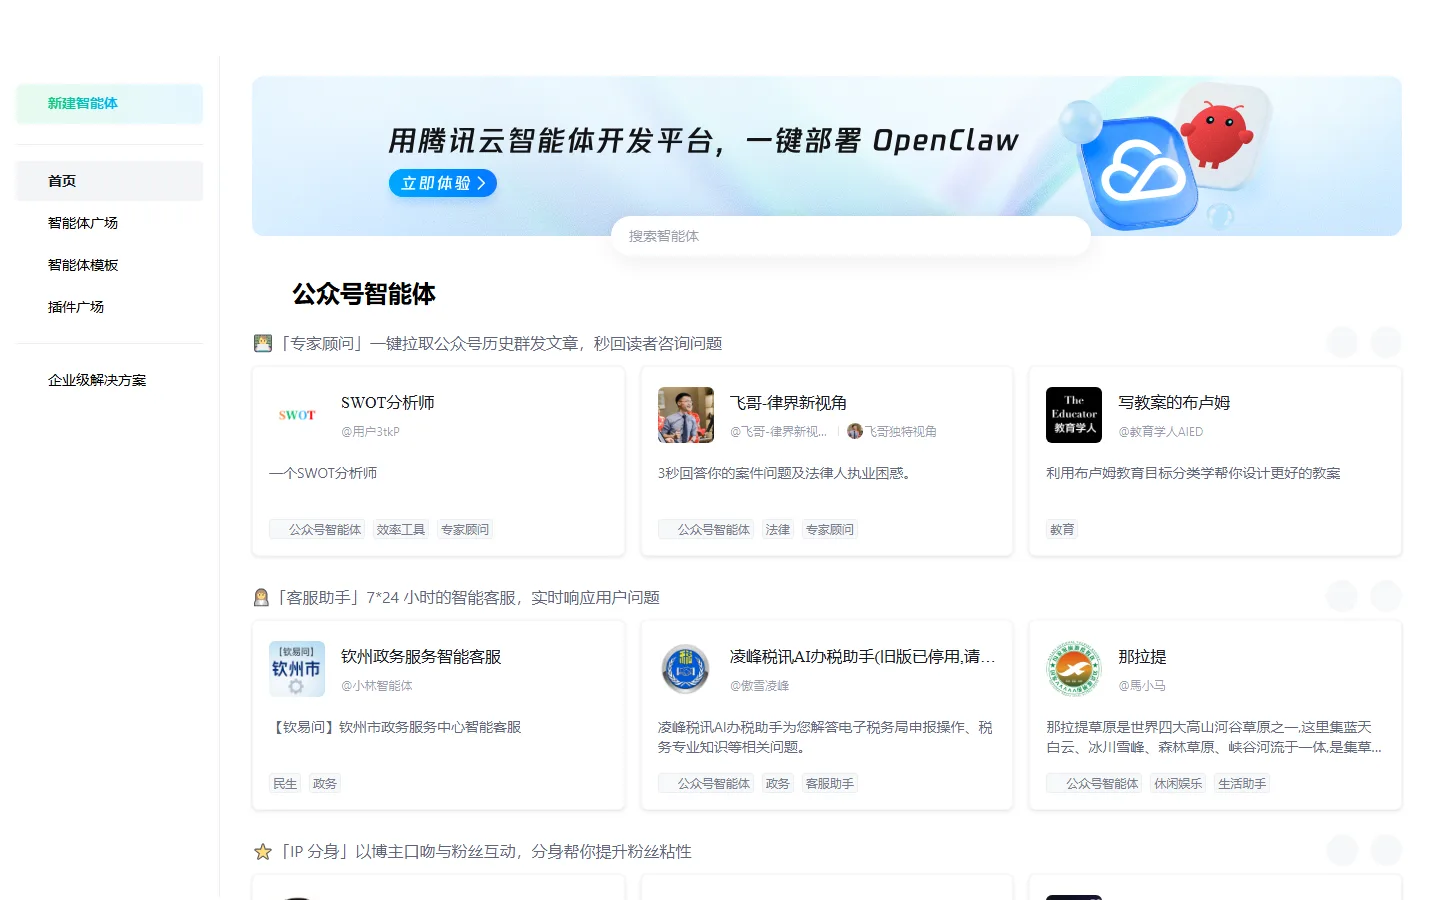Click the 一个SWOT分析师 description text
Image resolution: width=1440 pixels, height=900 pixels.
323,473
